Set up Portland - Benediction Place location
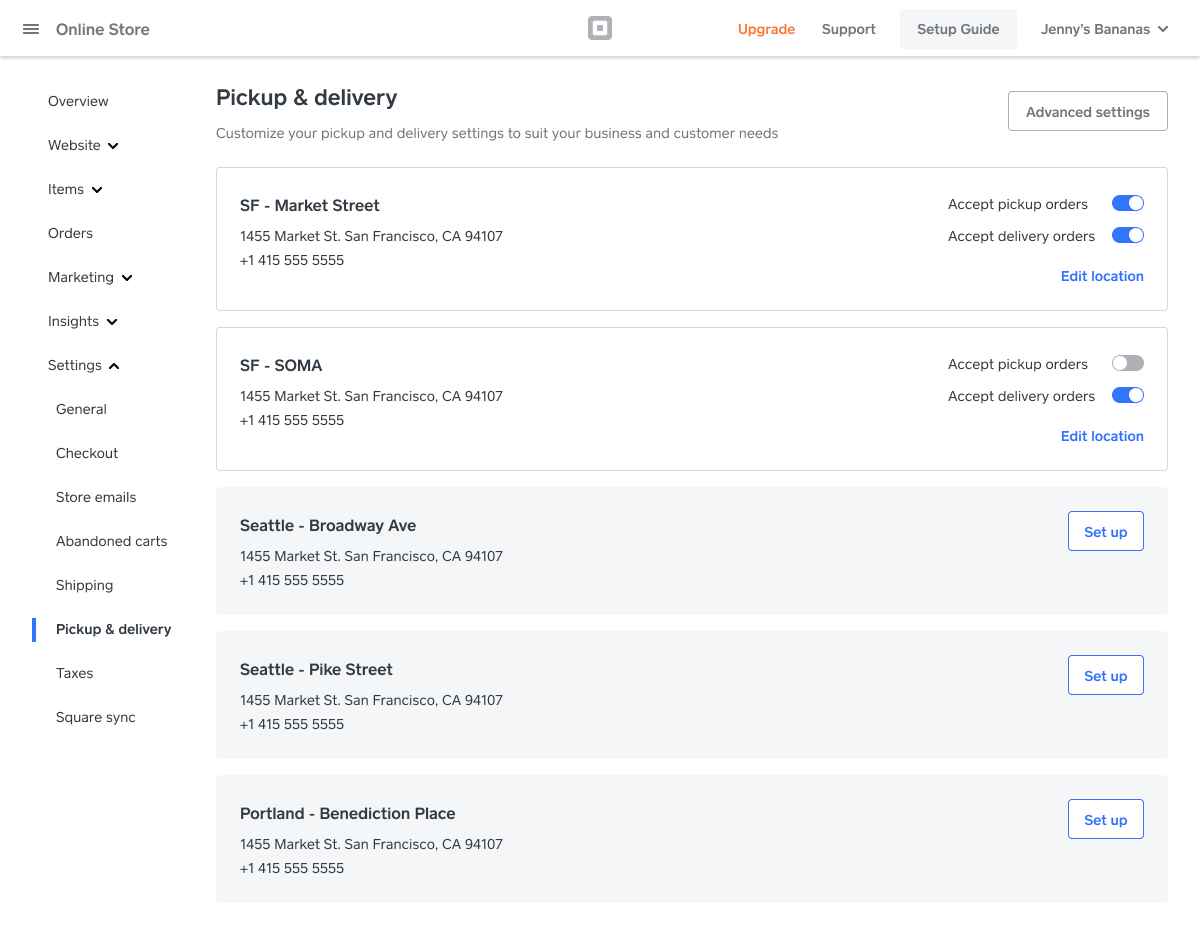 click(x=1106, y=820)
